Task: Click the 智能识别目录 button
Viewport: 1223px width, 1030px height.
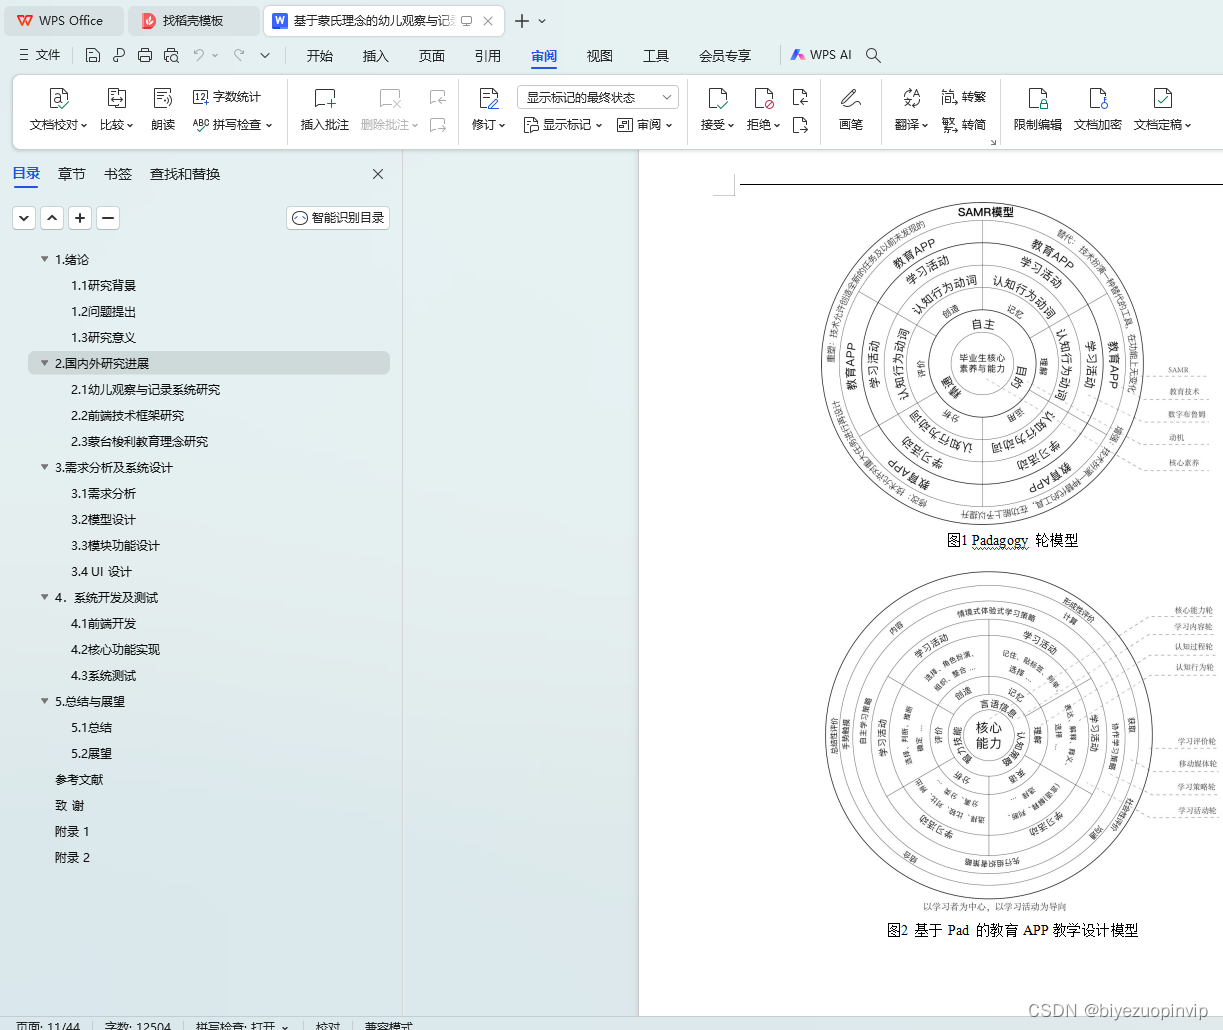Action: click(x=338, y=217)
